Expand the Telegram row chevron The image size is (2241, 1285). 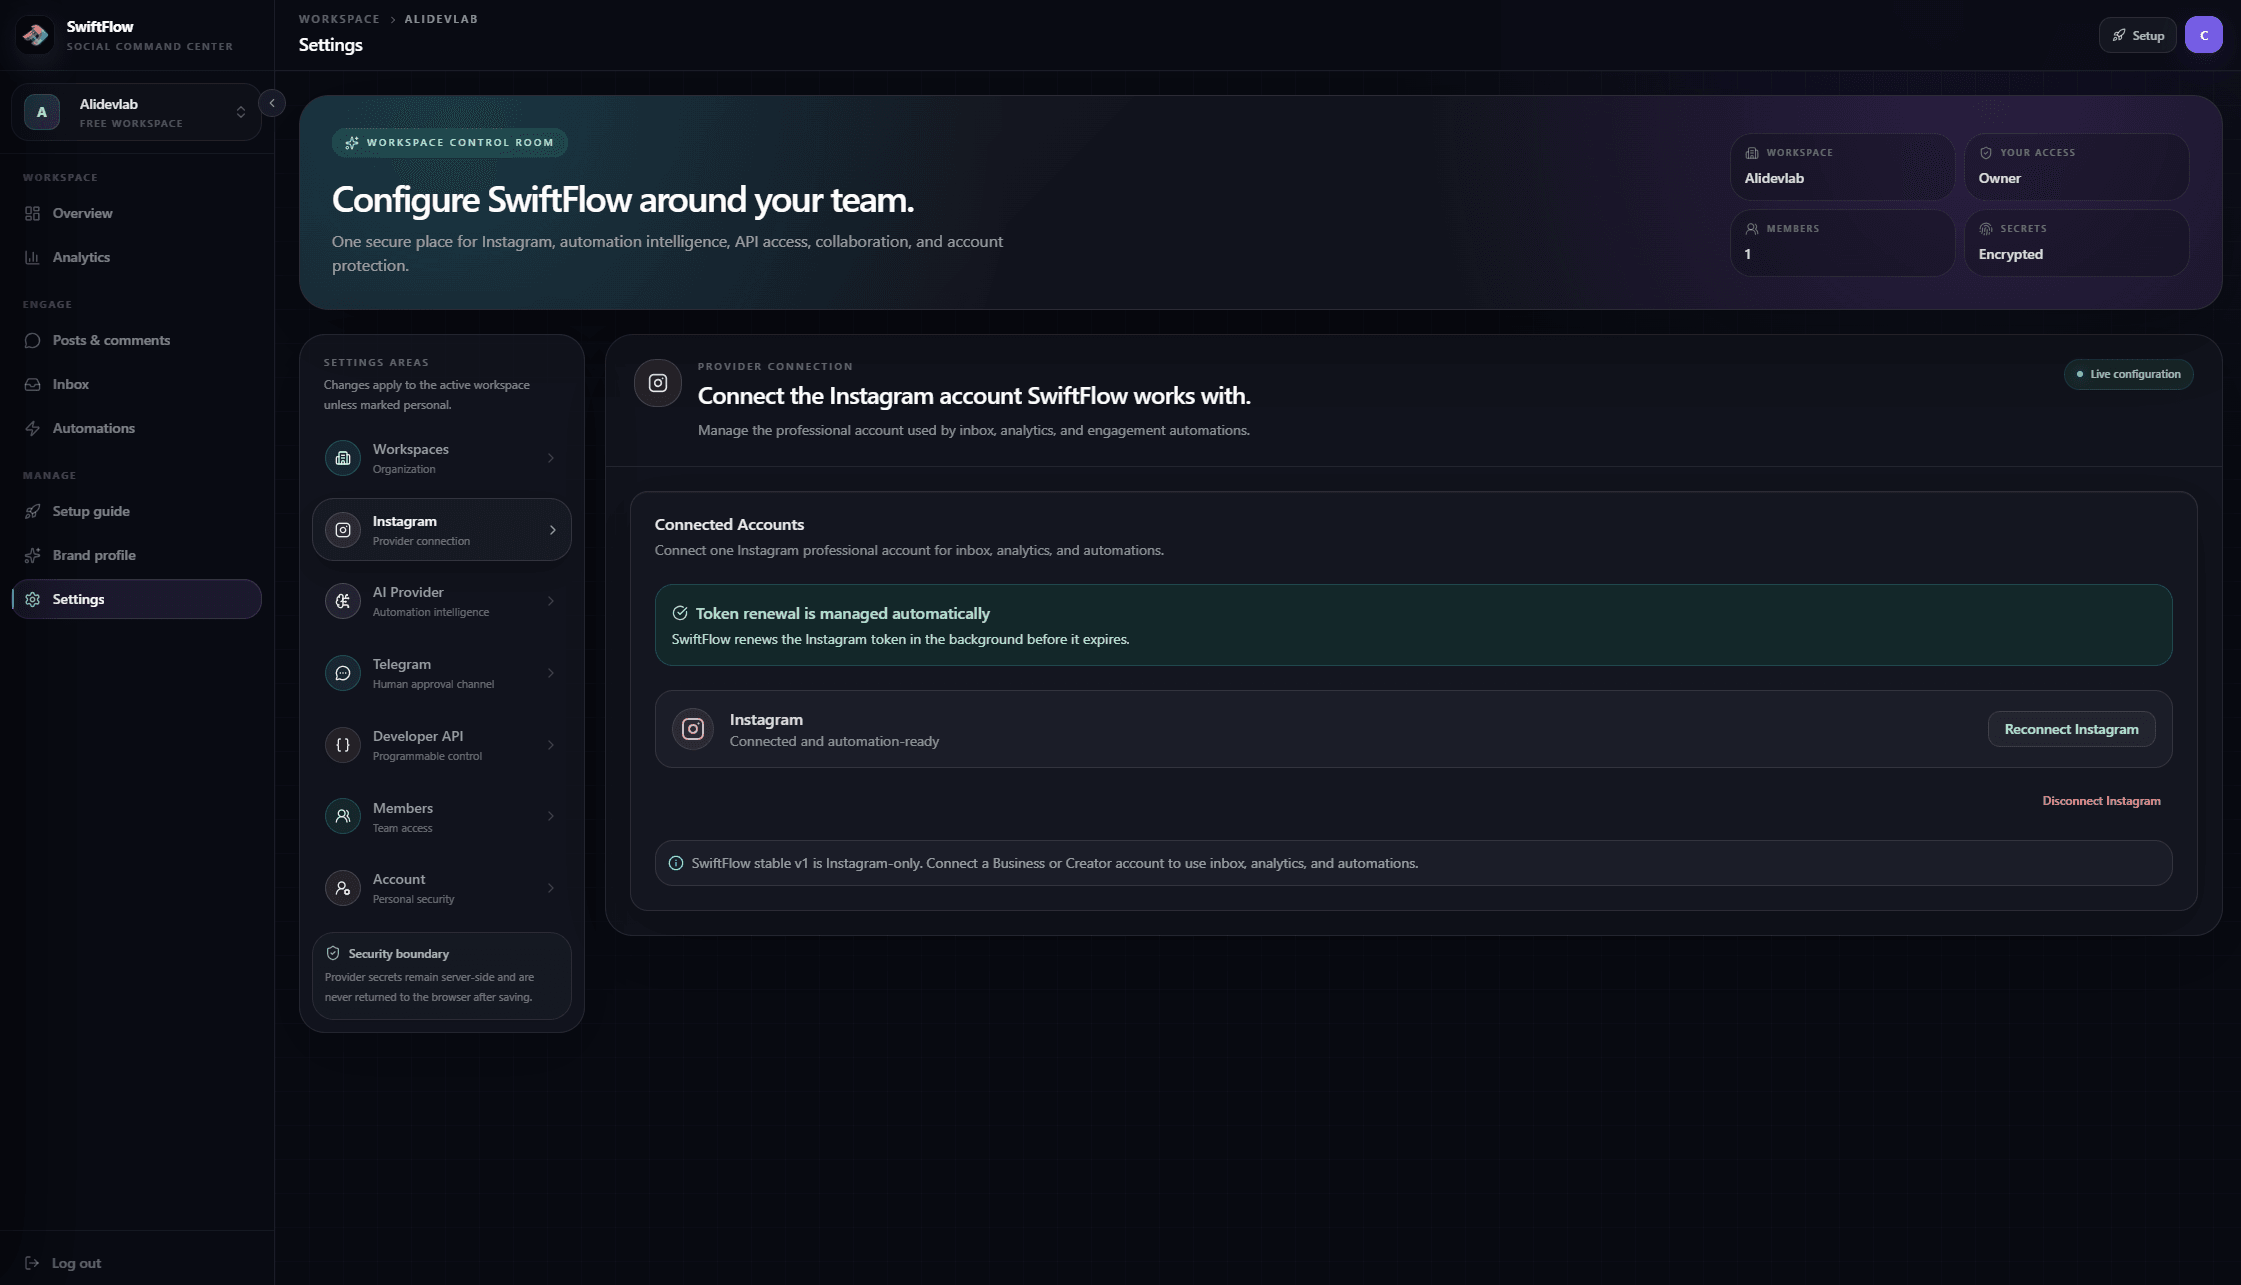551,673
